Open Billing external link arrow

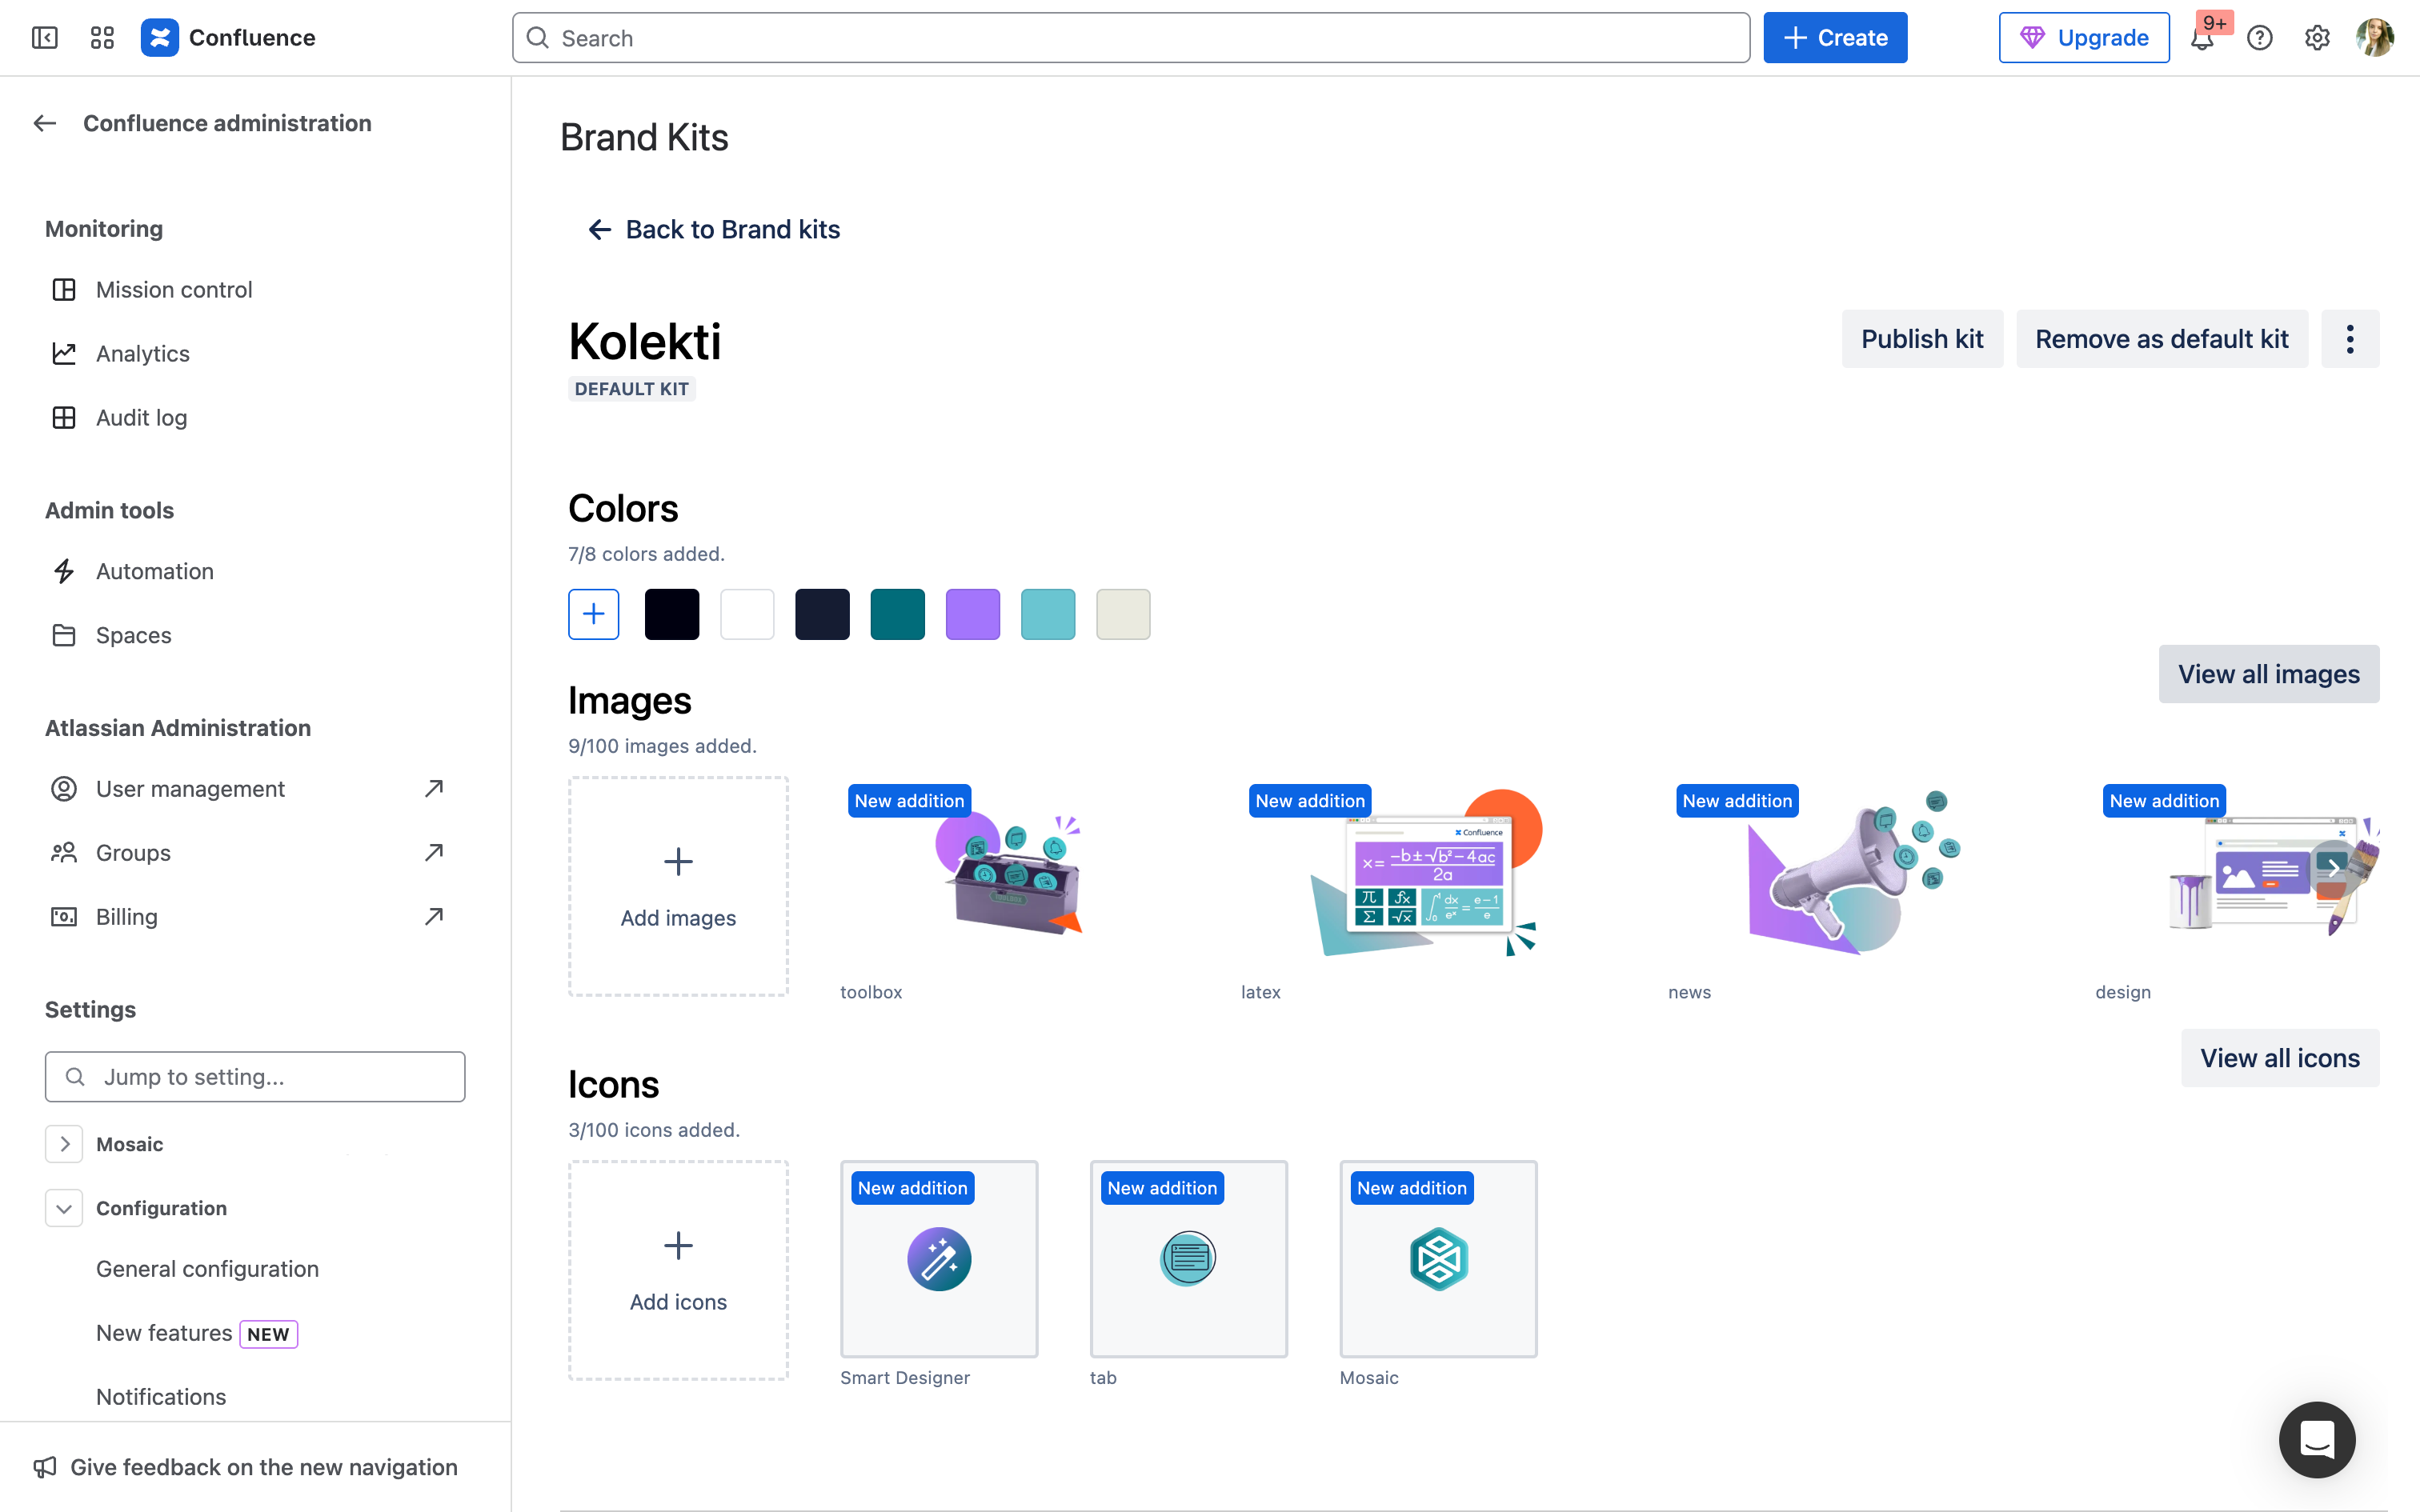click(434, 917)
